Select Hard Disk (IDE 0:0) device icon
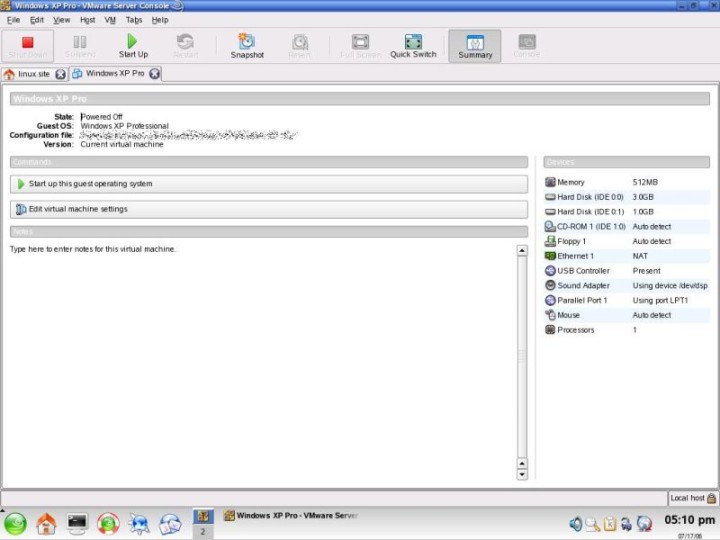The image size is (720, 540). coord(550,197)
